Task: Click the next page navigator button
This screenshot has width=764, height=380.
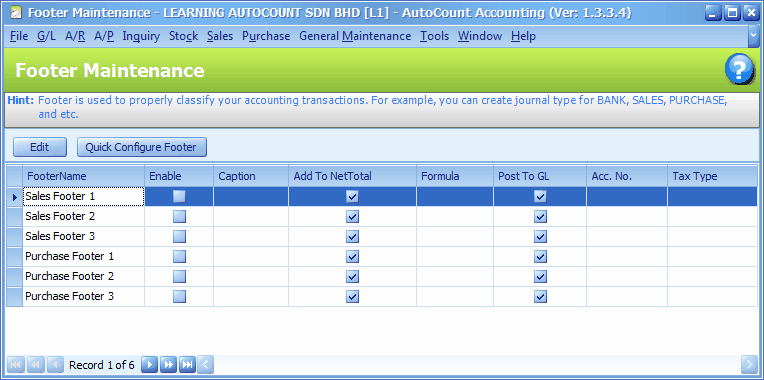Action: [x=168, y=364]
